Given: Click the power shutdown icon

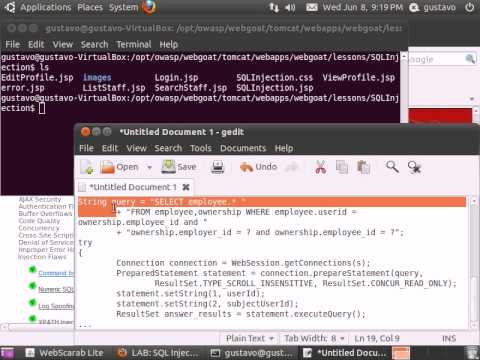Looking at the screenshot, I should pyautogui.click(x=469, y=7).
